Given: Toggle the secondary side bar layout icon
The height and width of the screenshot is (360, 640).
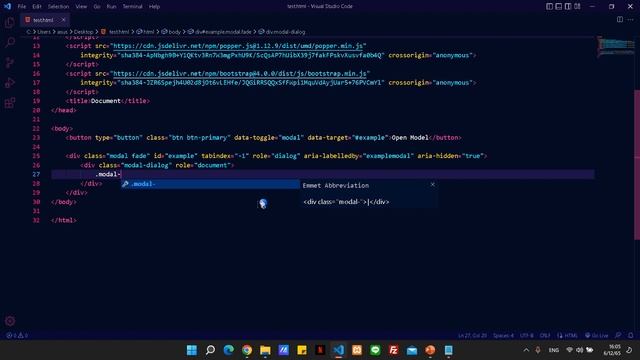Looking at the screenshot, I should click(568, 7).
